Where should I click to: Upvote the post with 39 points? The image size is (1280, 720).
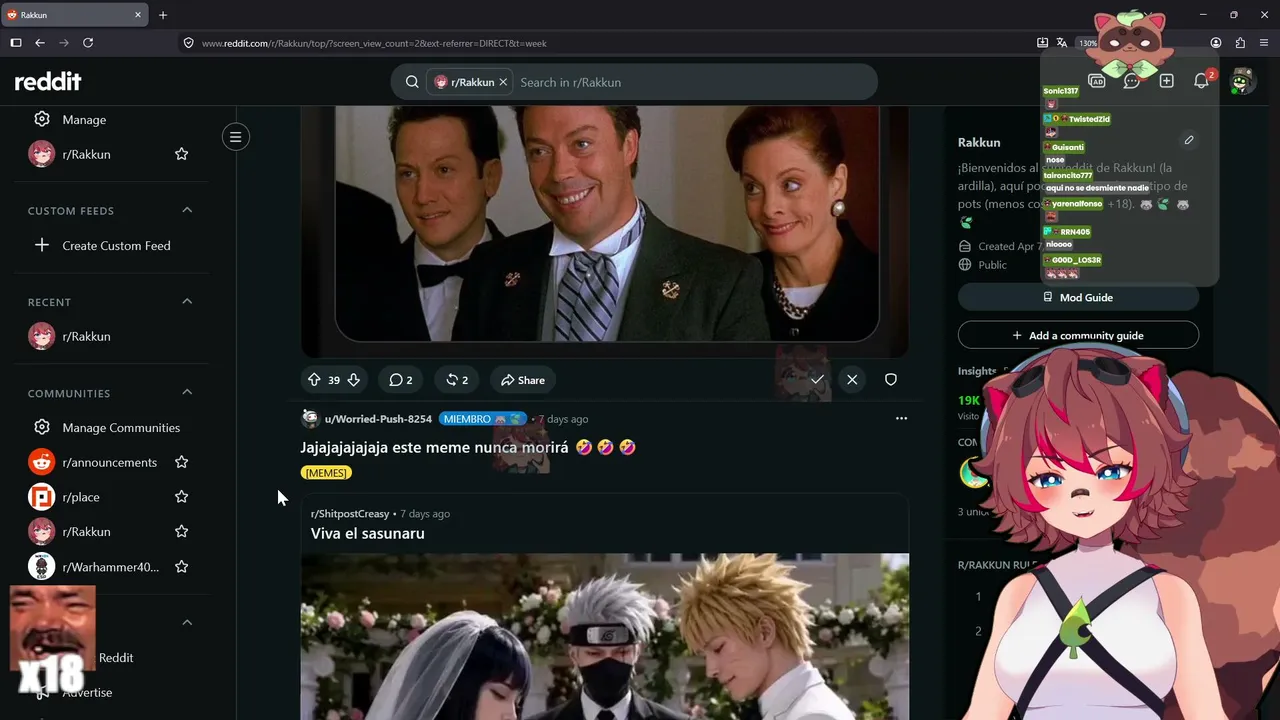pyautogui.click(x=314, y=380)
